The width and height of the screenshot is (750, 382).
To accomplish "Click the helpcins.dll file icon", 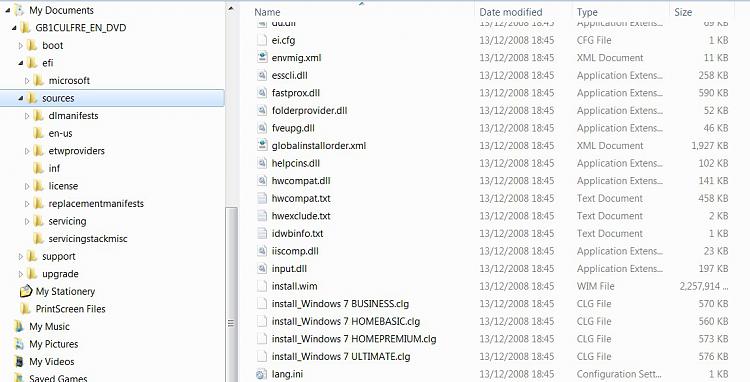I will tap(262, 163).
